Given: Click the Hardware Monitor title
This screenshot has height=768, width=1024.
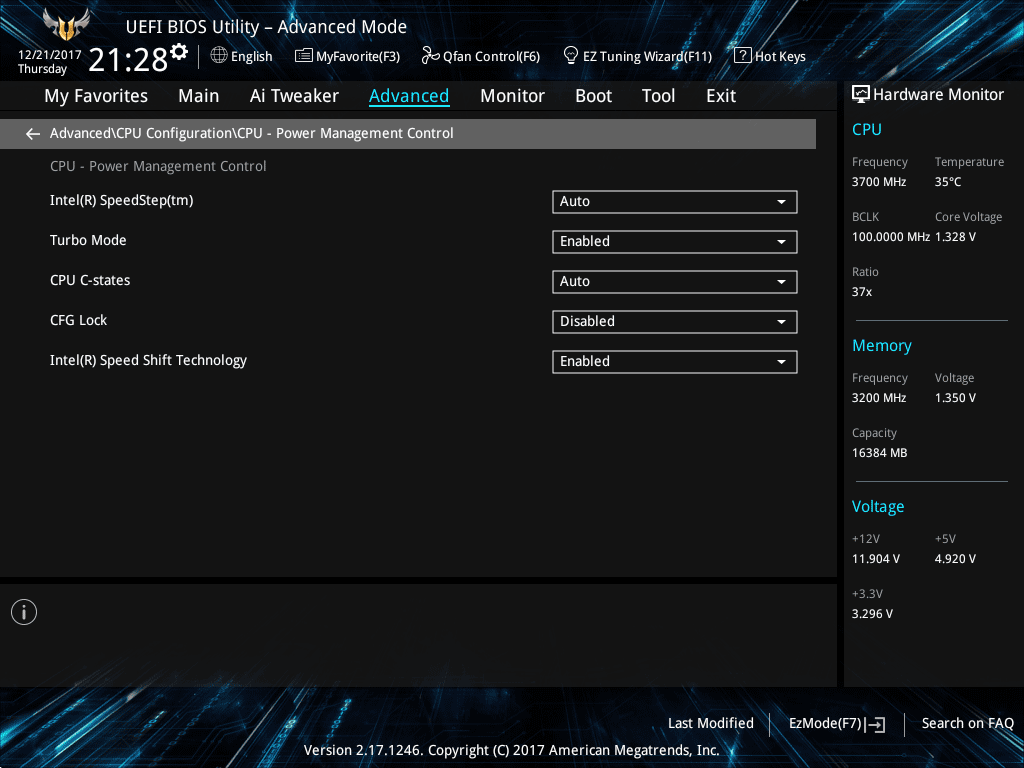Looking at the screenshot, I should tap(938, 95).
